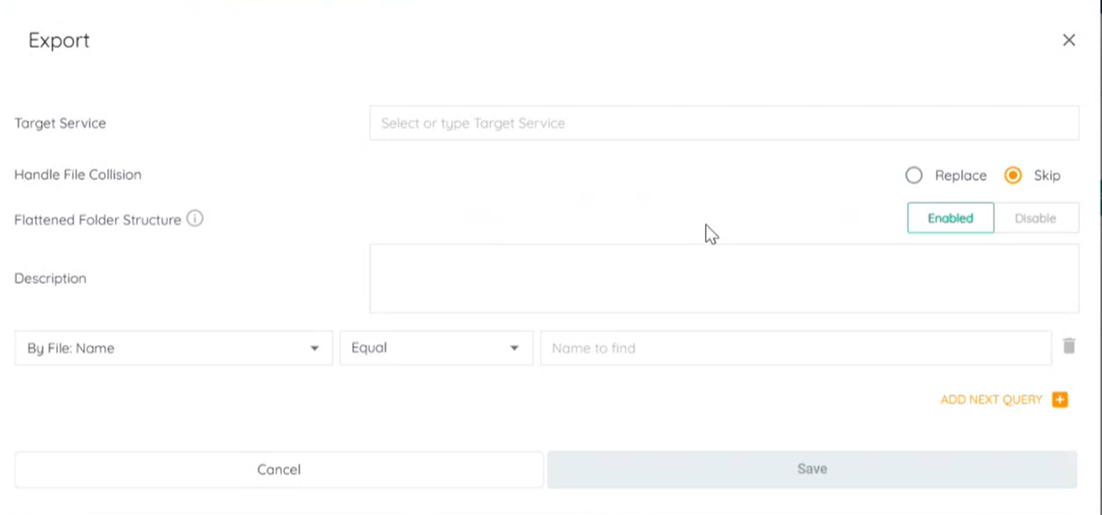This screenshot has width=1102, height=515.
Task: Open the Target Service combo box
Action: click(723, 123)
